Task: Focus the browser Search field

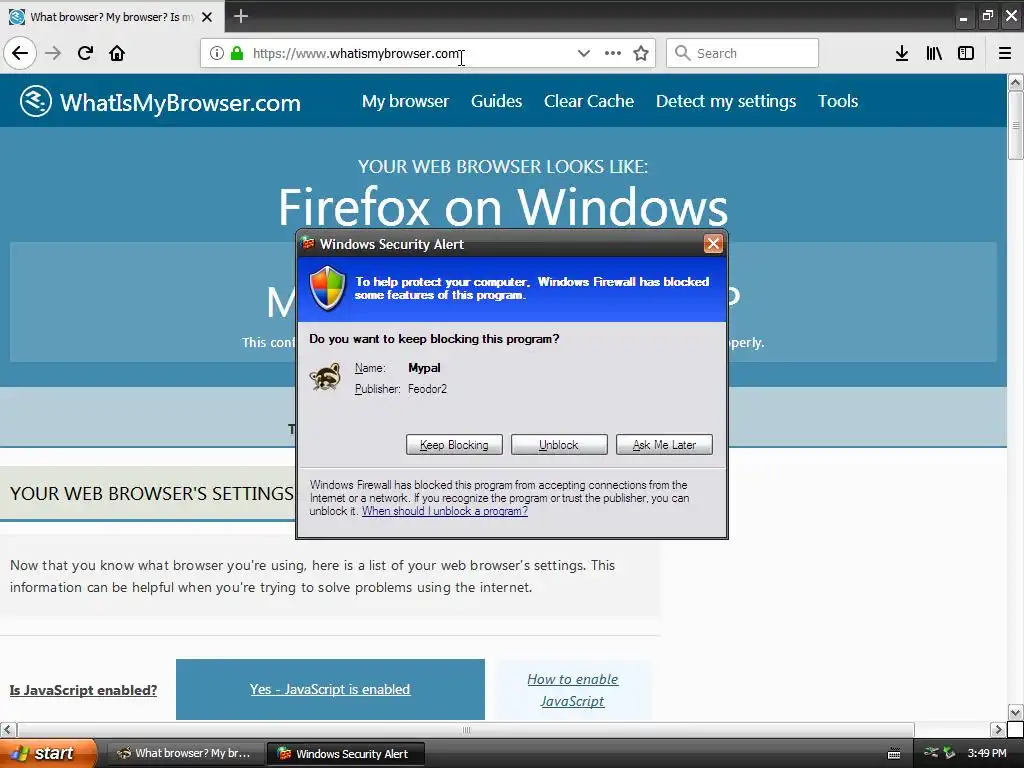Action: [x=743, y=53]
